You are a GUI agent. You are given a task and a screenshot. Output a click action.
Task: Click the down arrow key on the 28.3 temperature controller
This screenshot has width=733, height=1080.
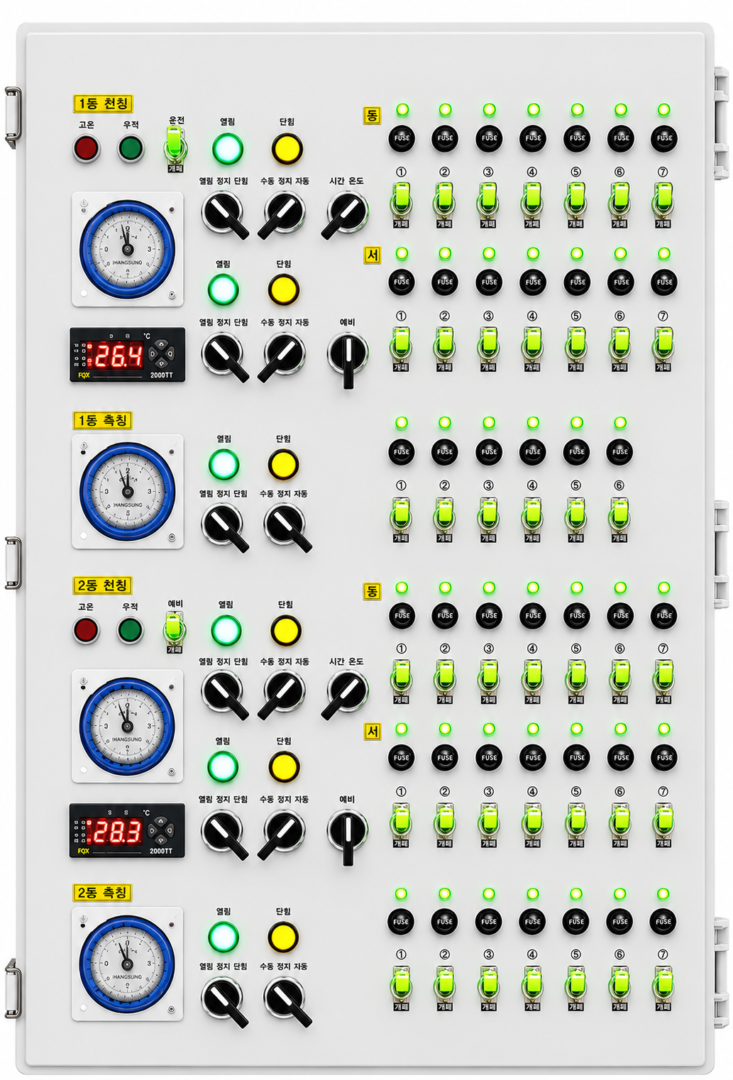tap(161, 840)
